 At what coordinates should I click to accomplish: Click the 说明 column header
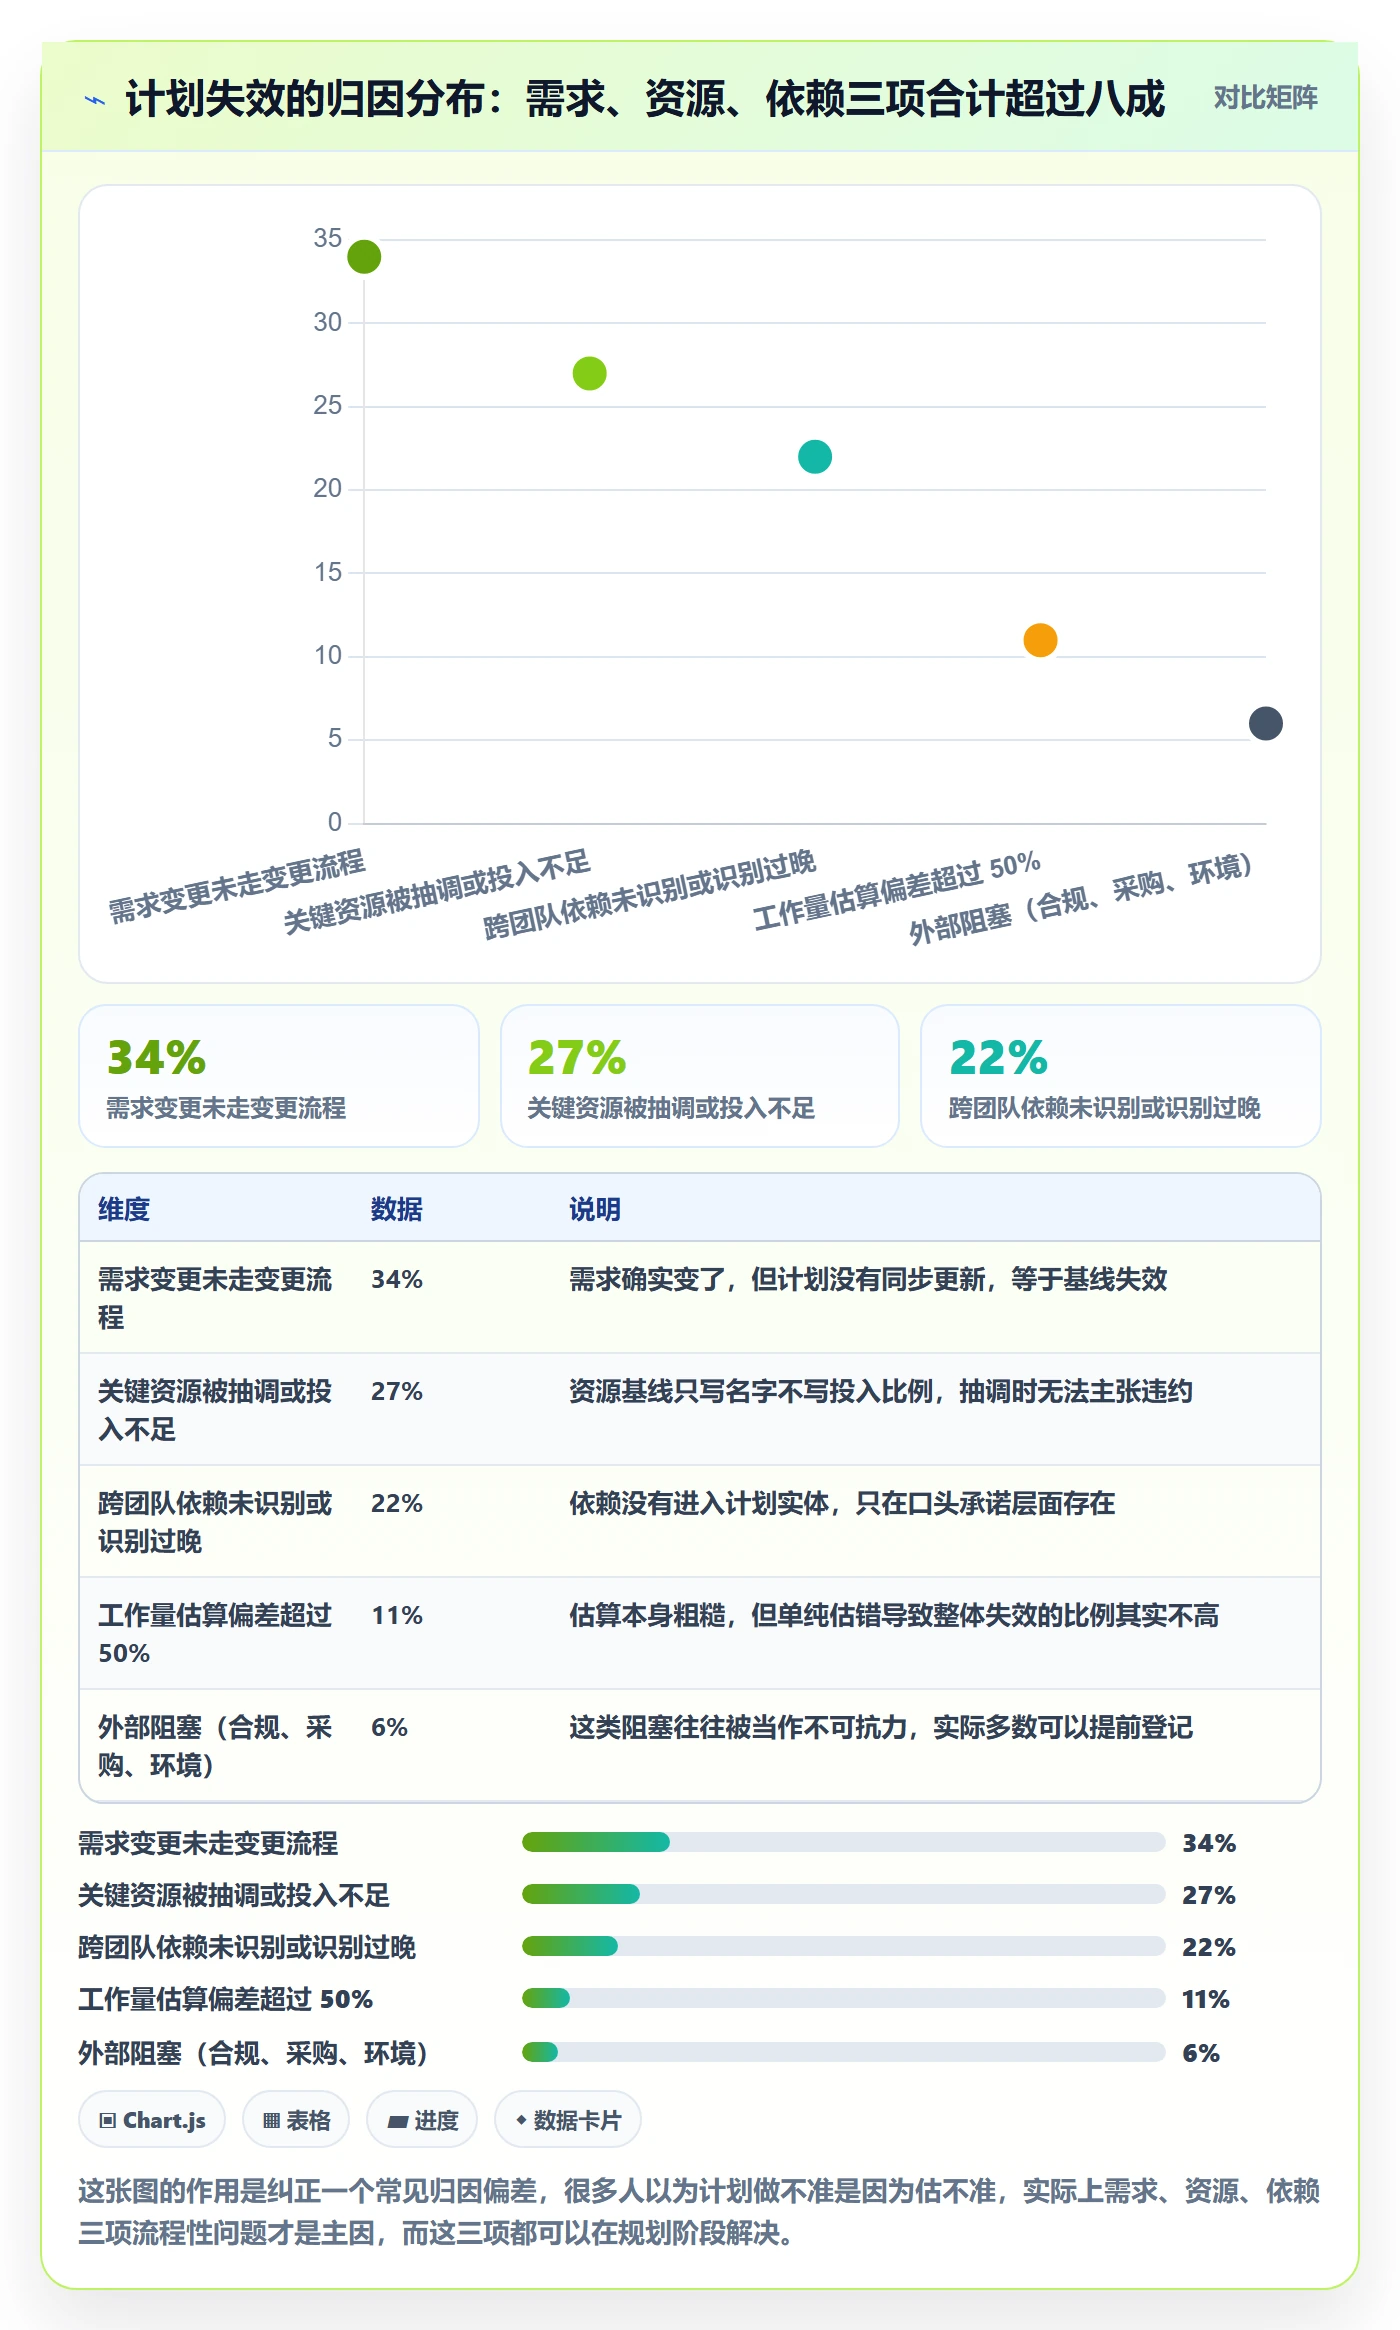coord(595,1209)
